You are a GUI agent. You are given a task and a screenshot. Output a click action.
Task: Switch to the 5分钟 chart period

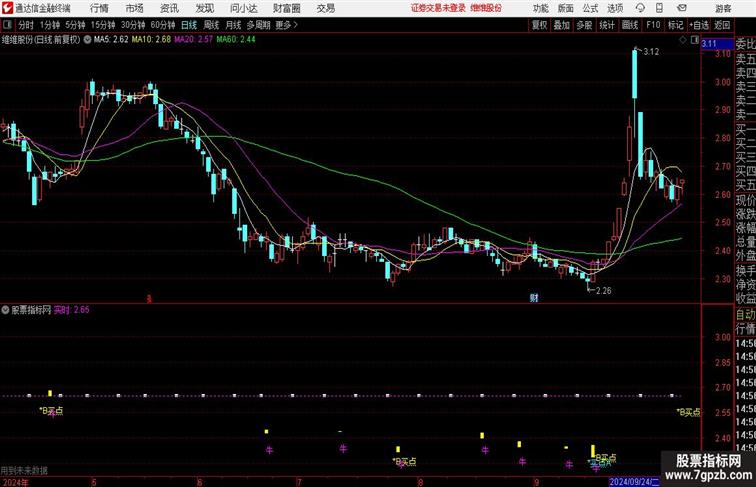coord(75,25)
